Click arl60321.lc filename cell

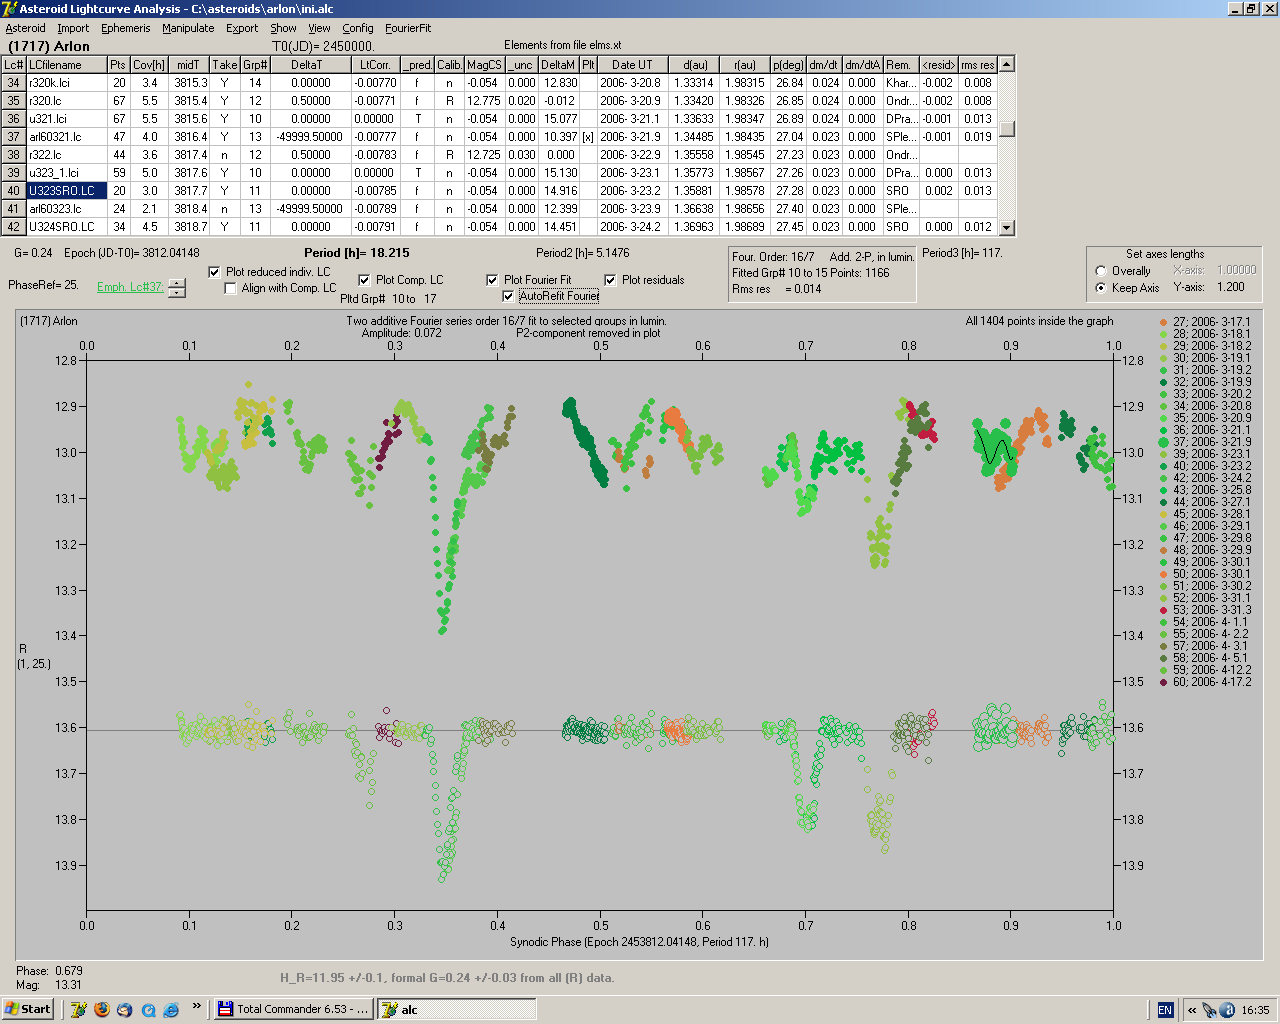click(x=67, y=137)
